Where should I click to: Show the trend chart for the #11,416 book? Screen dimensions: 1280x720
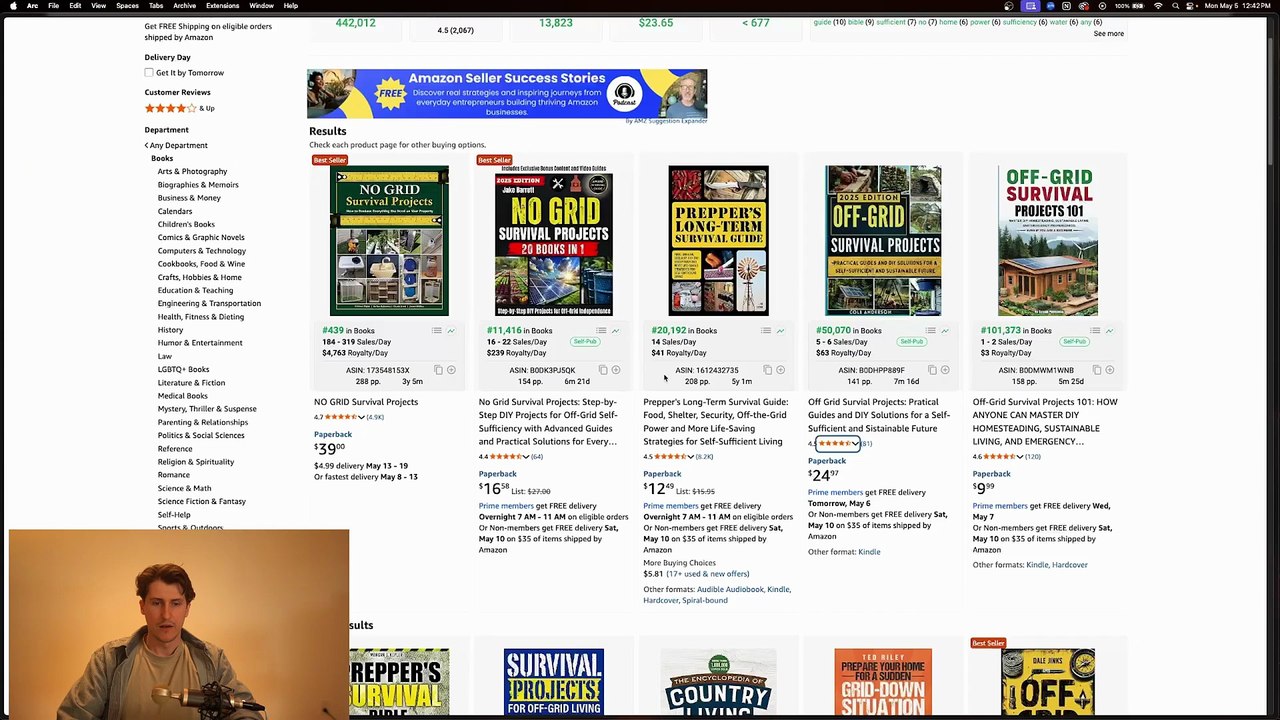pyautogui.click(x=616, y=331)
